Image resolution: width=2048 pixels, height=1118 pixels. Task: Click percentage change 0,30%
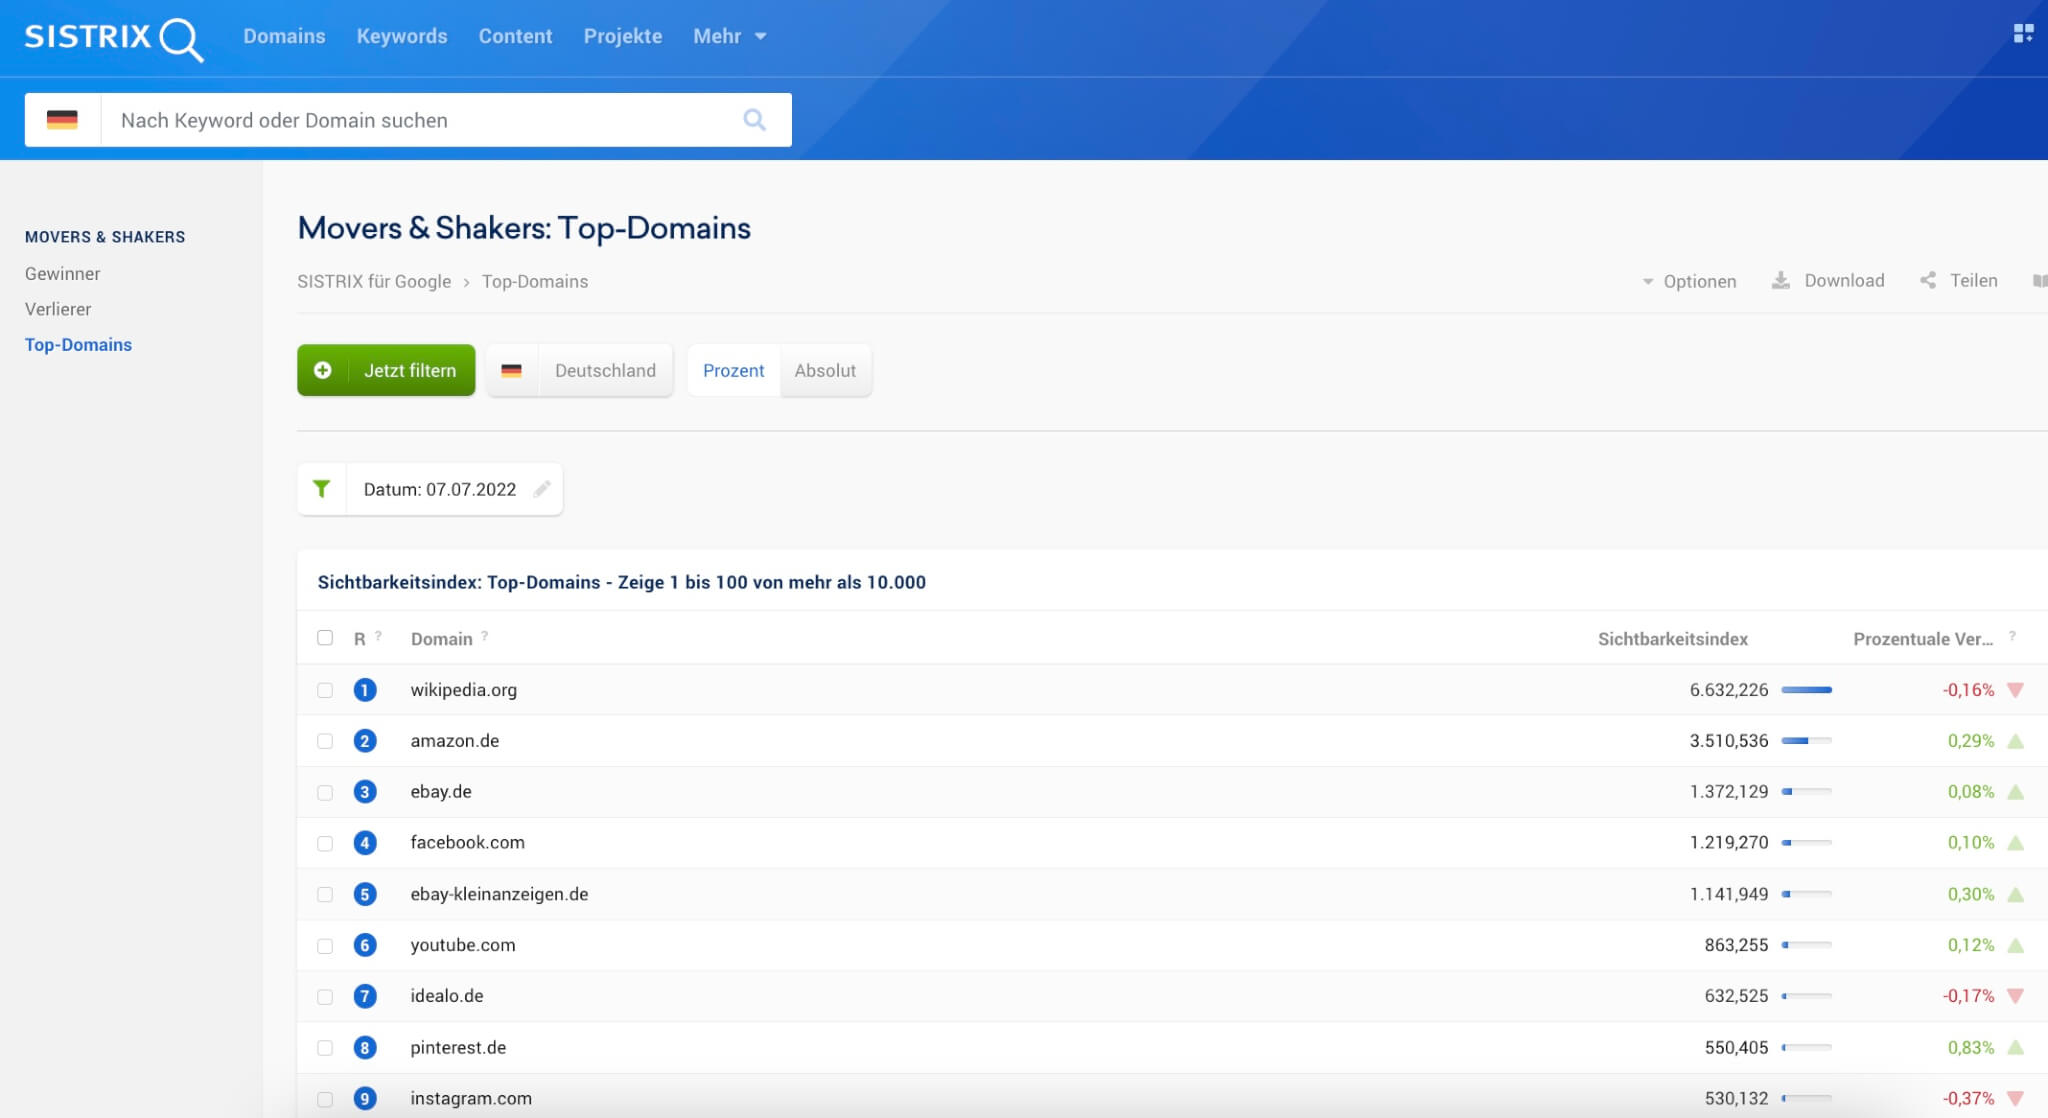pos(1970,894)
